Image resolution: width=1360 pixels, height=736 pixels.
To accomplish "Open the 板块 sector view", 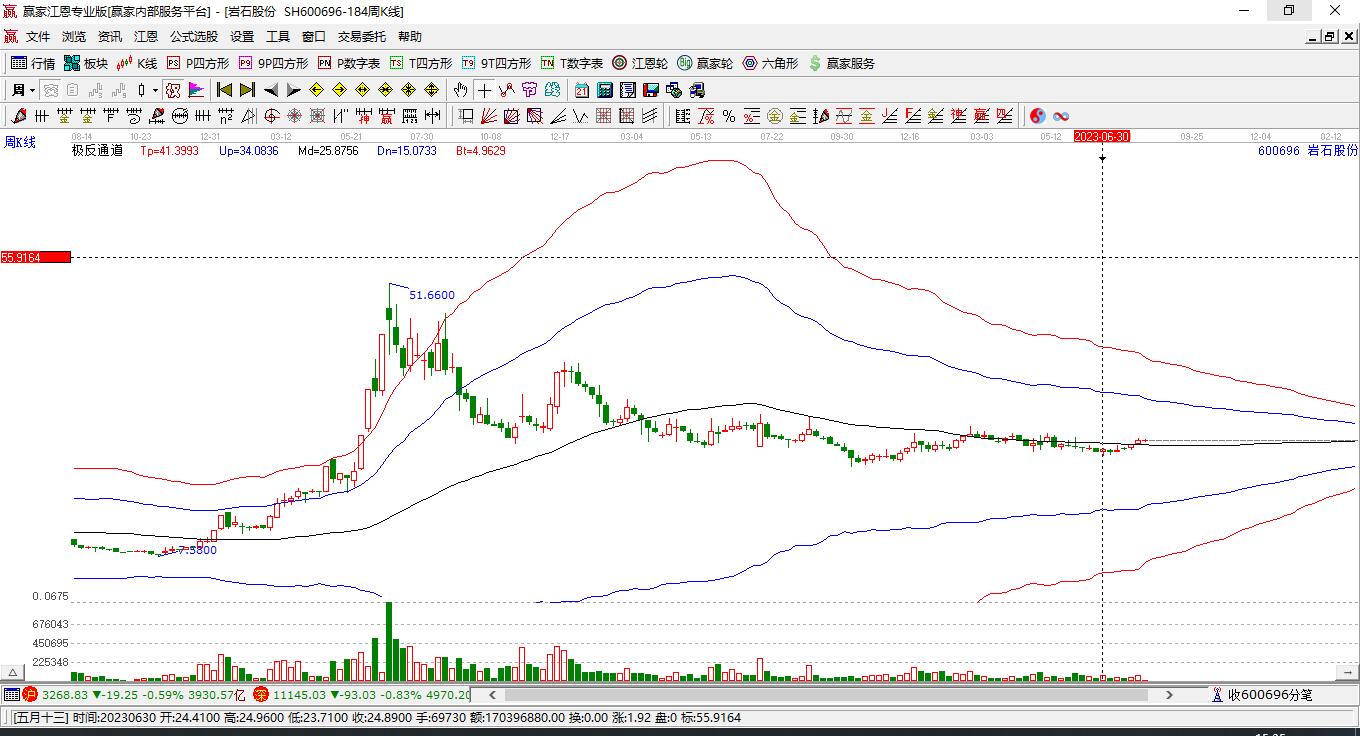I will pos(86,63).
